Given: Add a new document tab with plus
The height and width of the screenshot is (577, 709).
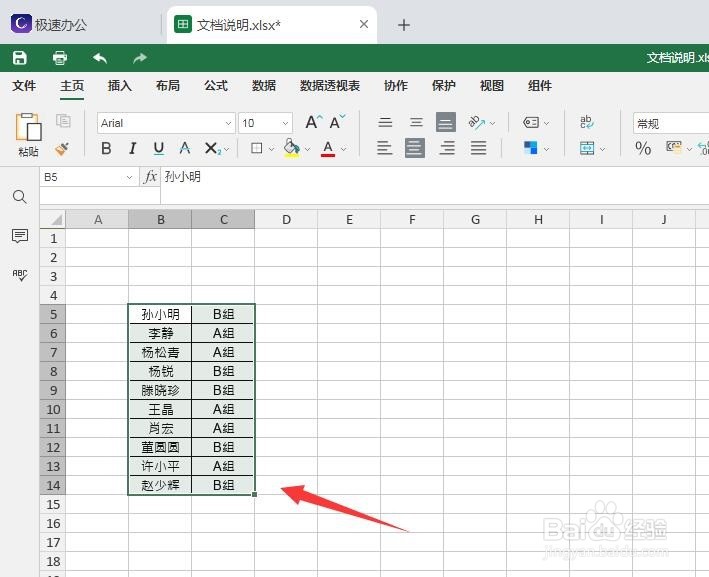Looking at the screenshot, I should (404, 25).
